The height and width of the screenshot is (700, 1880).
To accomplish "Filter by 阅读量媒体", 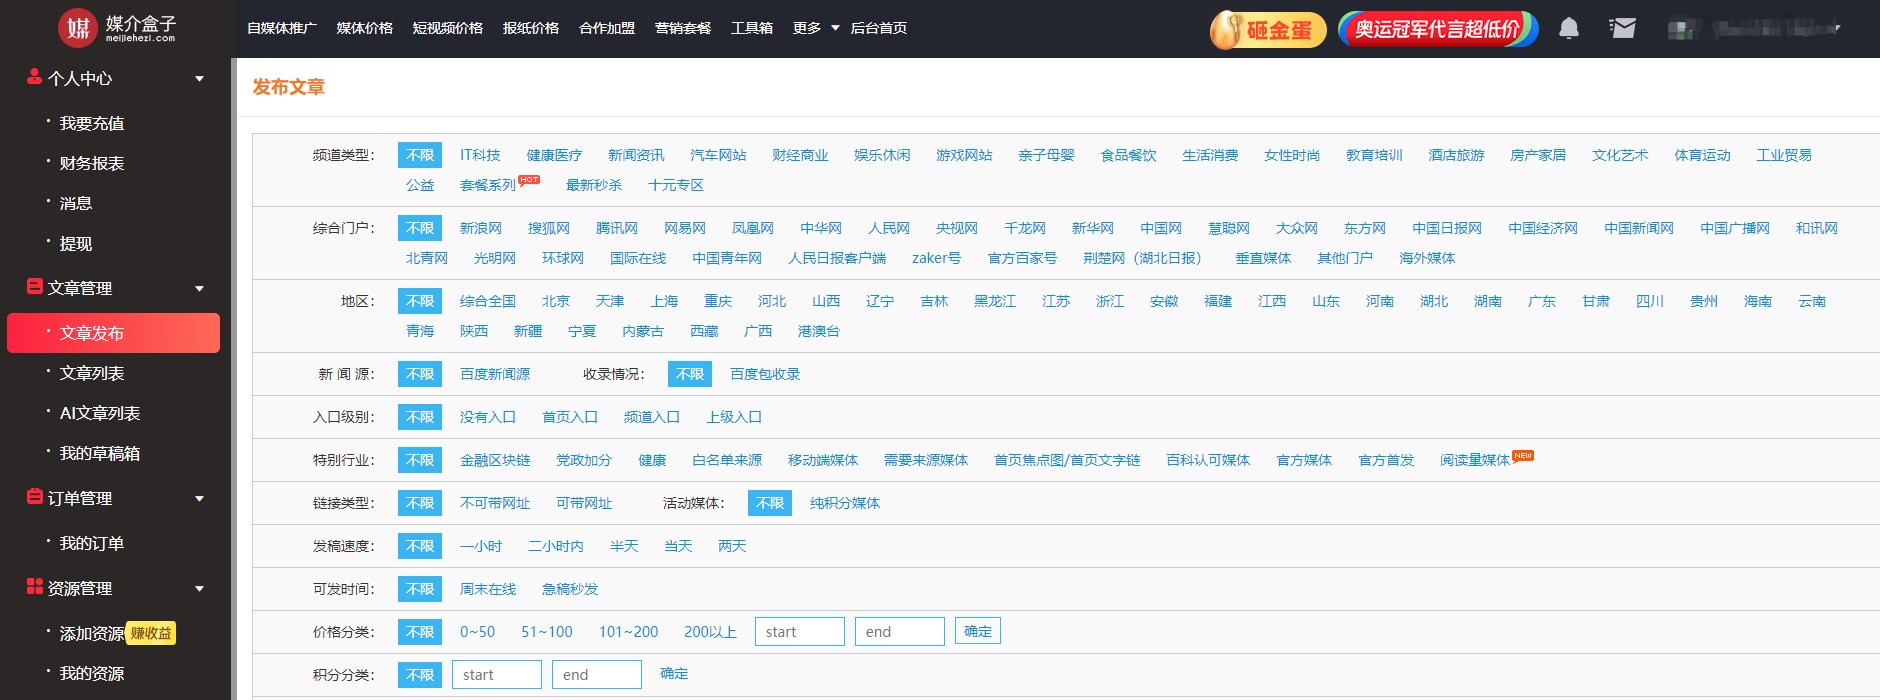I will (x=1475, y=460).
